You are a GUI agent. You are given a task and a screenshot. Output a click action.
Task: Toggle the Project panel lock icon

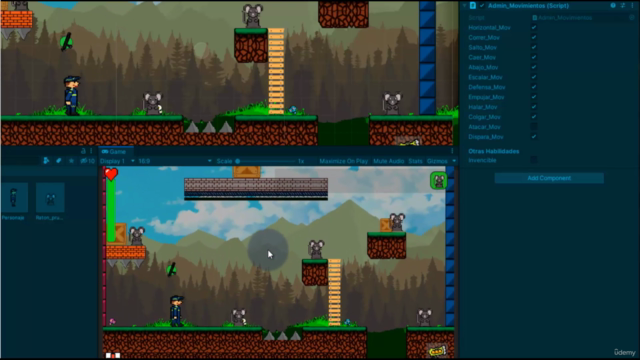[83, 151]
